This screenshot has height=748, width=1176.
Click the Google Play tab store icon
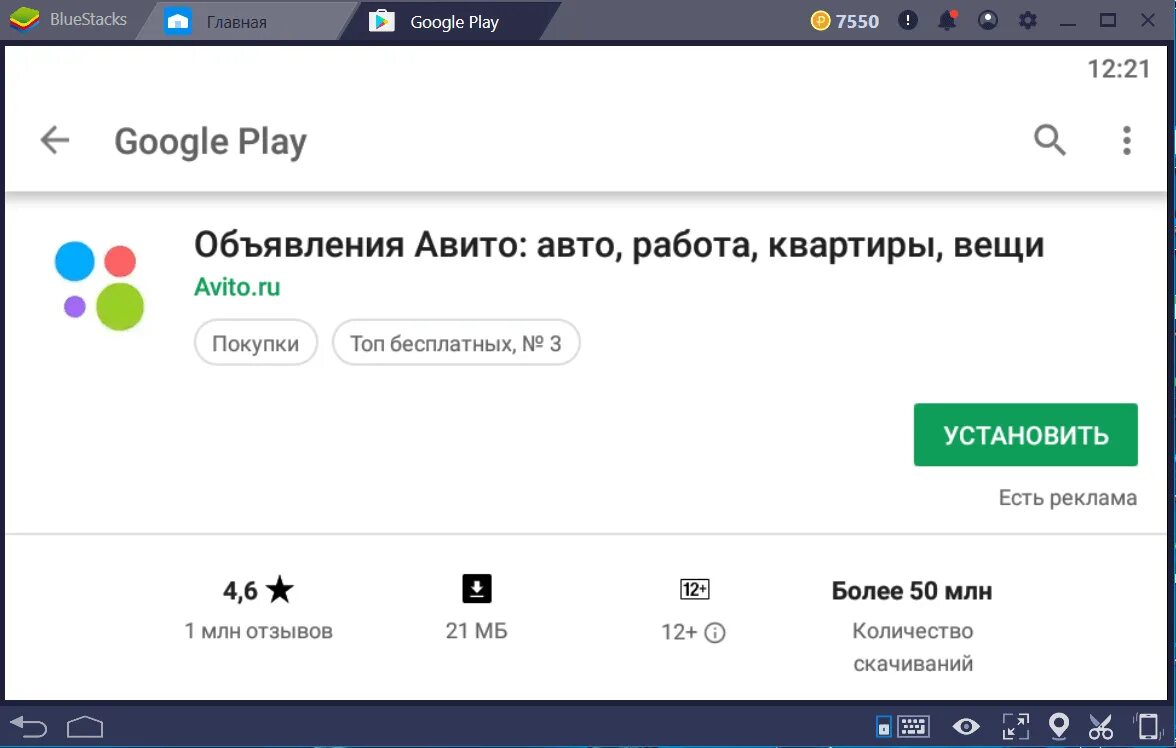(382, 21)
